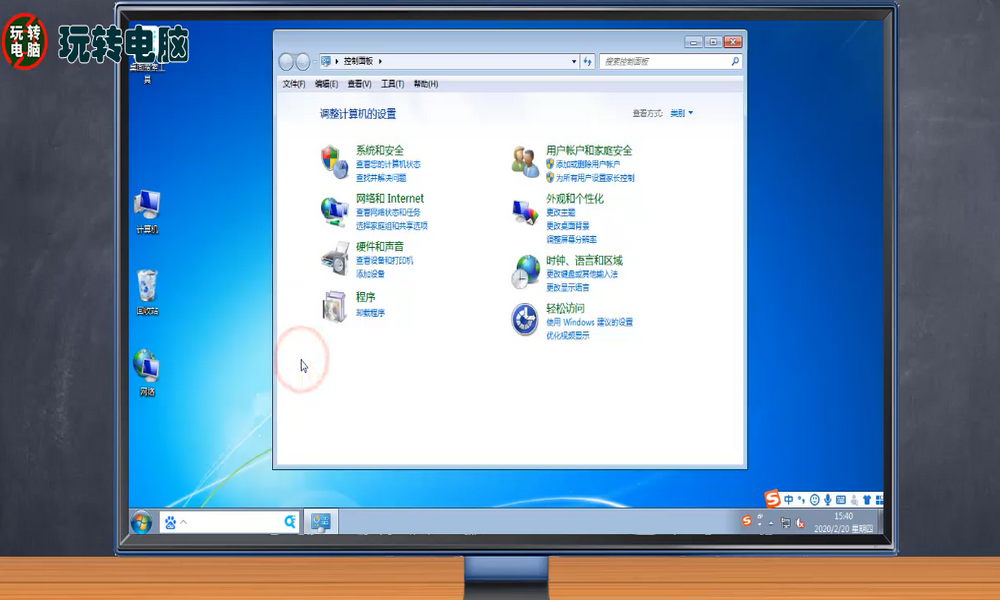Click the 查看设备和打印机 link

(x=385, y=260)
